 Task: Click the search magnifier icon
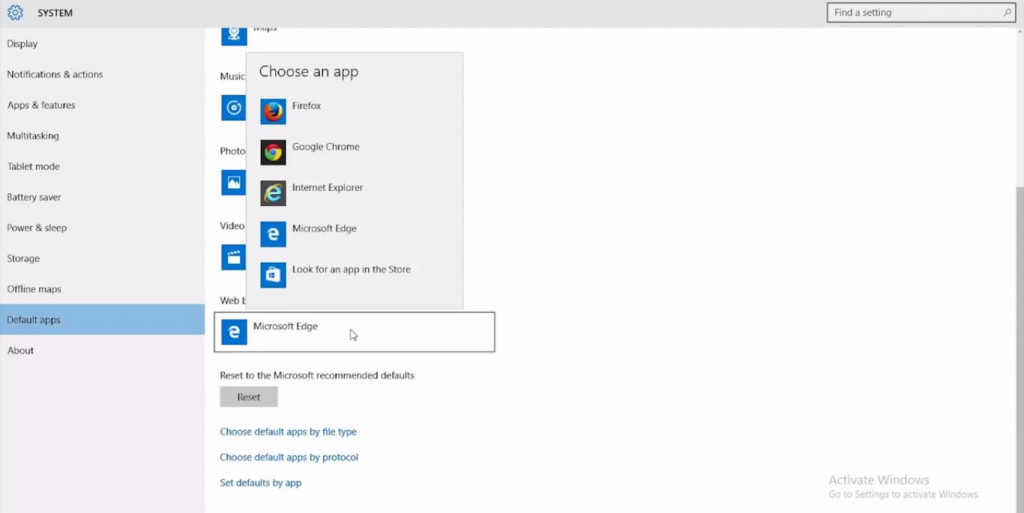pos(1007,12)
